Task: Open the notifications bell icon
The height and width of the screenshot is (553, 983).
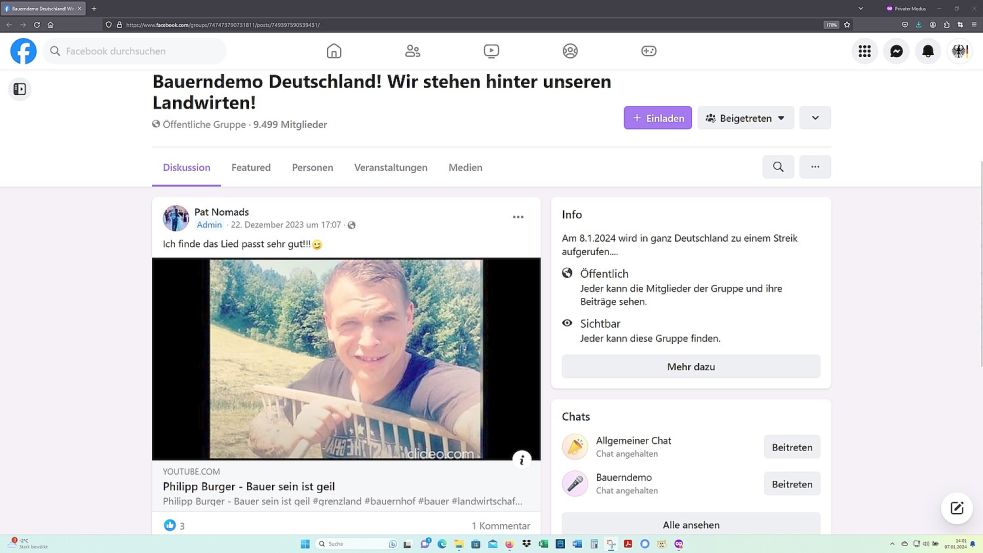Action: click(928, 51)
